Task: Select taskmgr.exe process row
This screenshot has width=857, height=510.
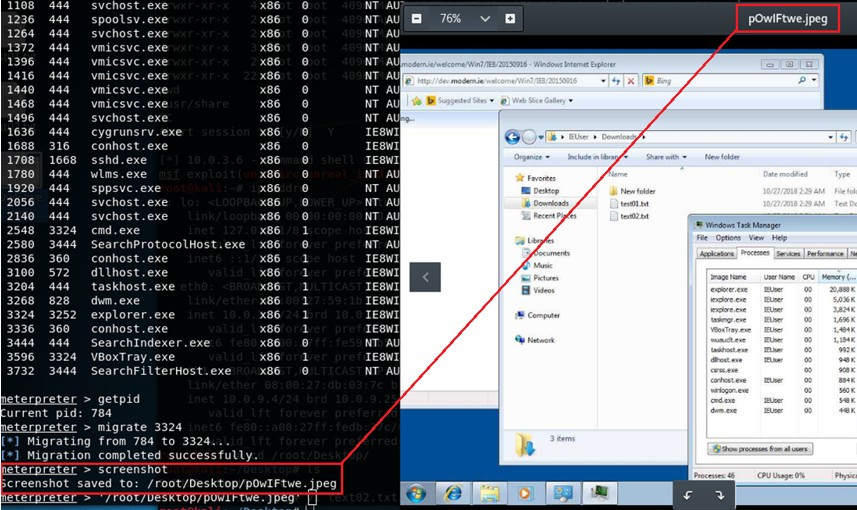Action: 782,320
